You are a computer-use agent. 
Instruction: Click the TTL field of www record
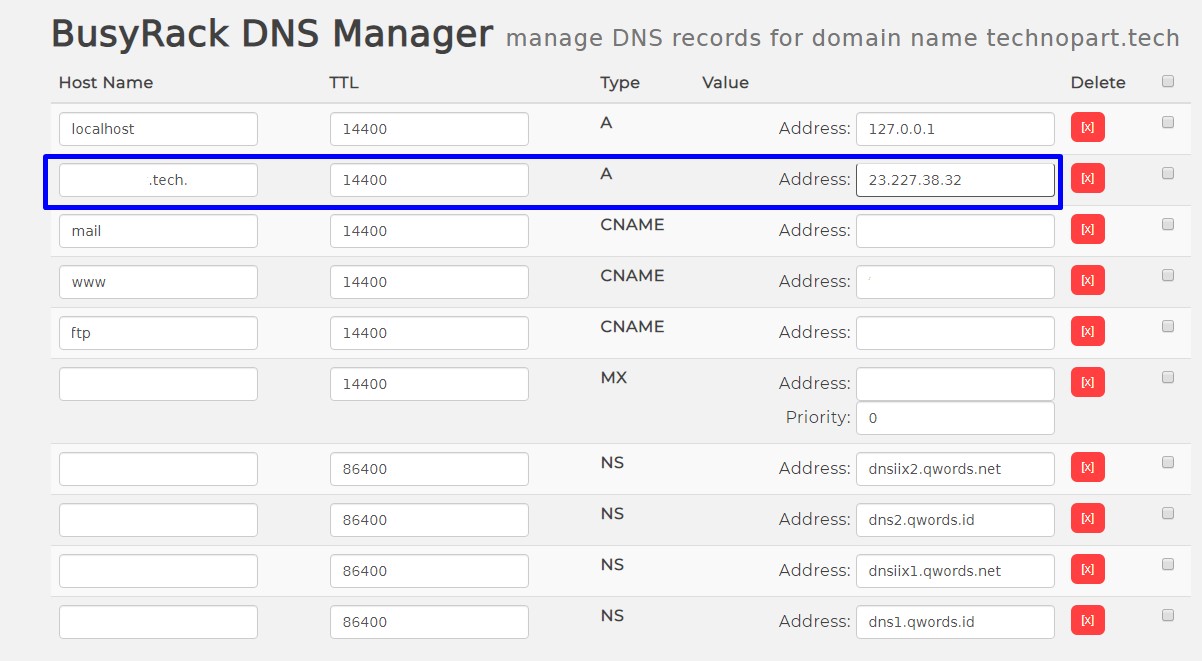[x=429, y=282]
